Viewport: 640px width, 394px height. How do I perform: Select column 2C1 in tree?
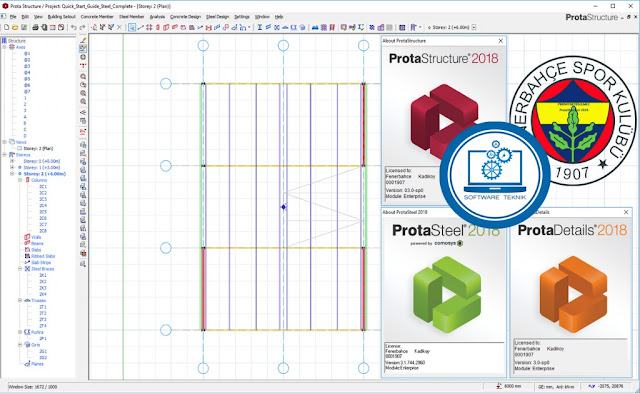pyautogui.click(x=43, y=187)
